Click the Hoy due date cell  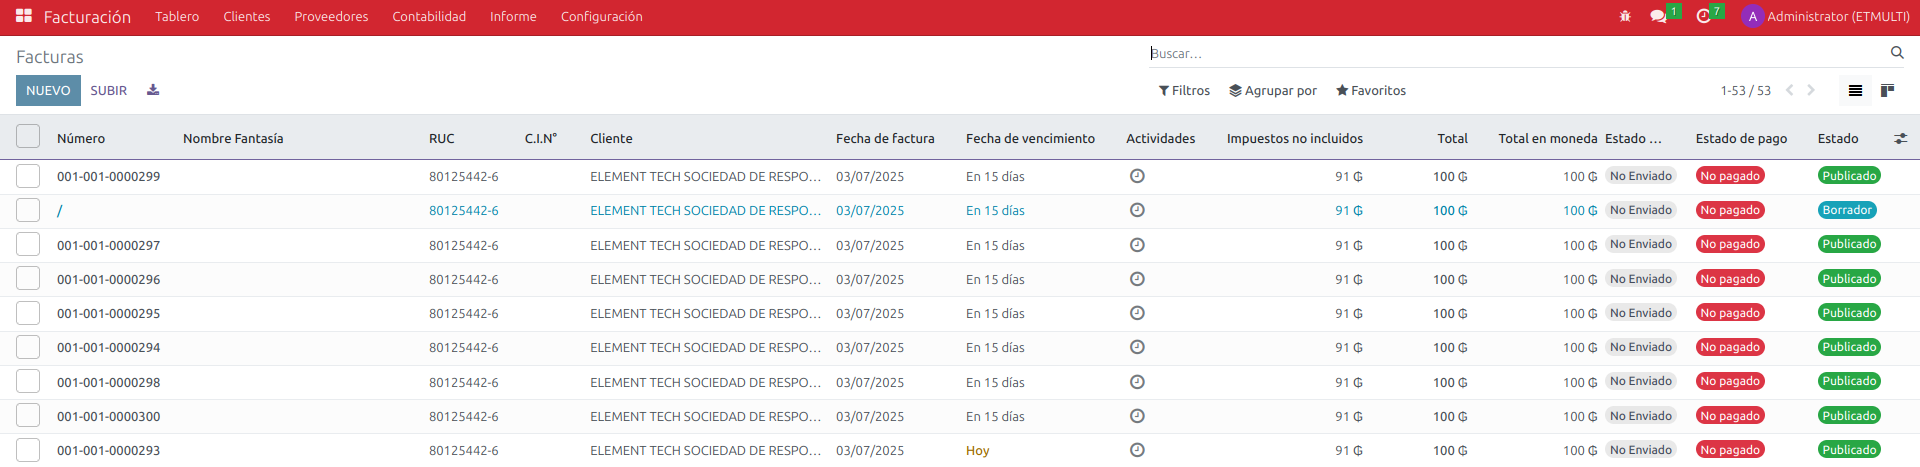pos(977,450)
